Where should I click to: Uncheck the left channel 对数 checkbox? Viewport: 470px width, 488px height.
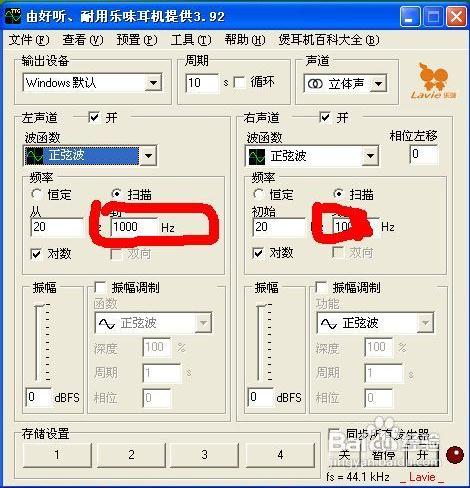tap(36, 254)
